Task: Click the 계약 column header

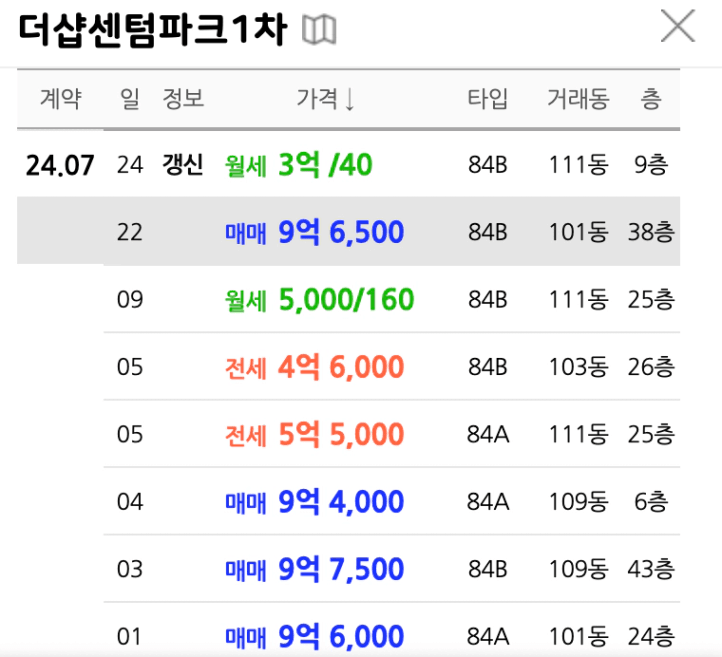Action: [61, 99]
